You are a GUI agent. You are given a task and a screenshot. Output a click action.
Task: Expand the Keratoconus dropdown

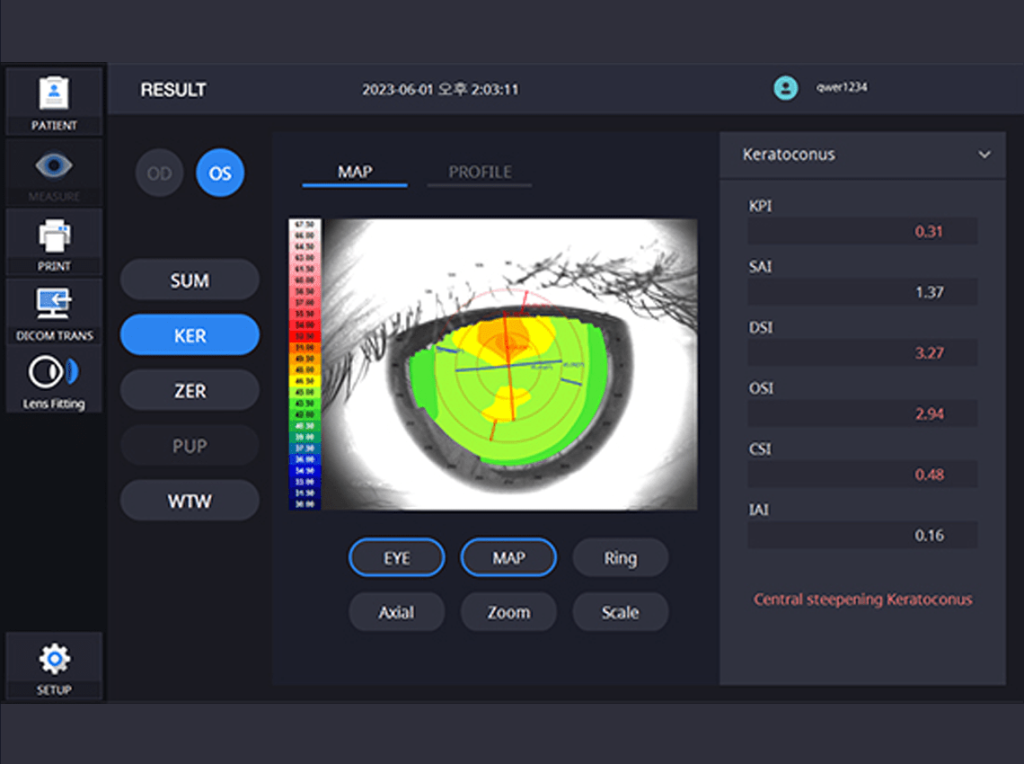(x=984, y=155)
